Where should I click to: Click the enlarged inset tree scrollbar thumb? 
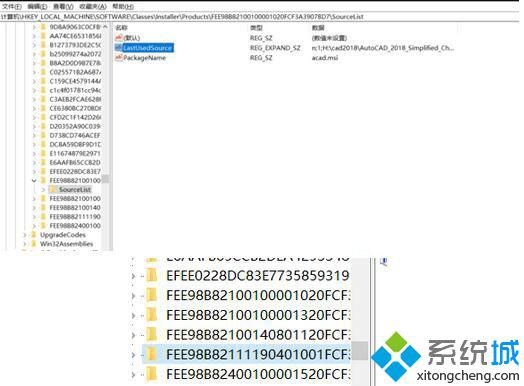click(360, 351)
